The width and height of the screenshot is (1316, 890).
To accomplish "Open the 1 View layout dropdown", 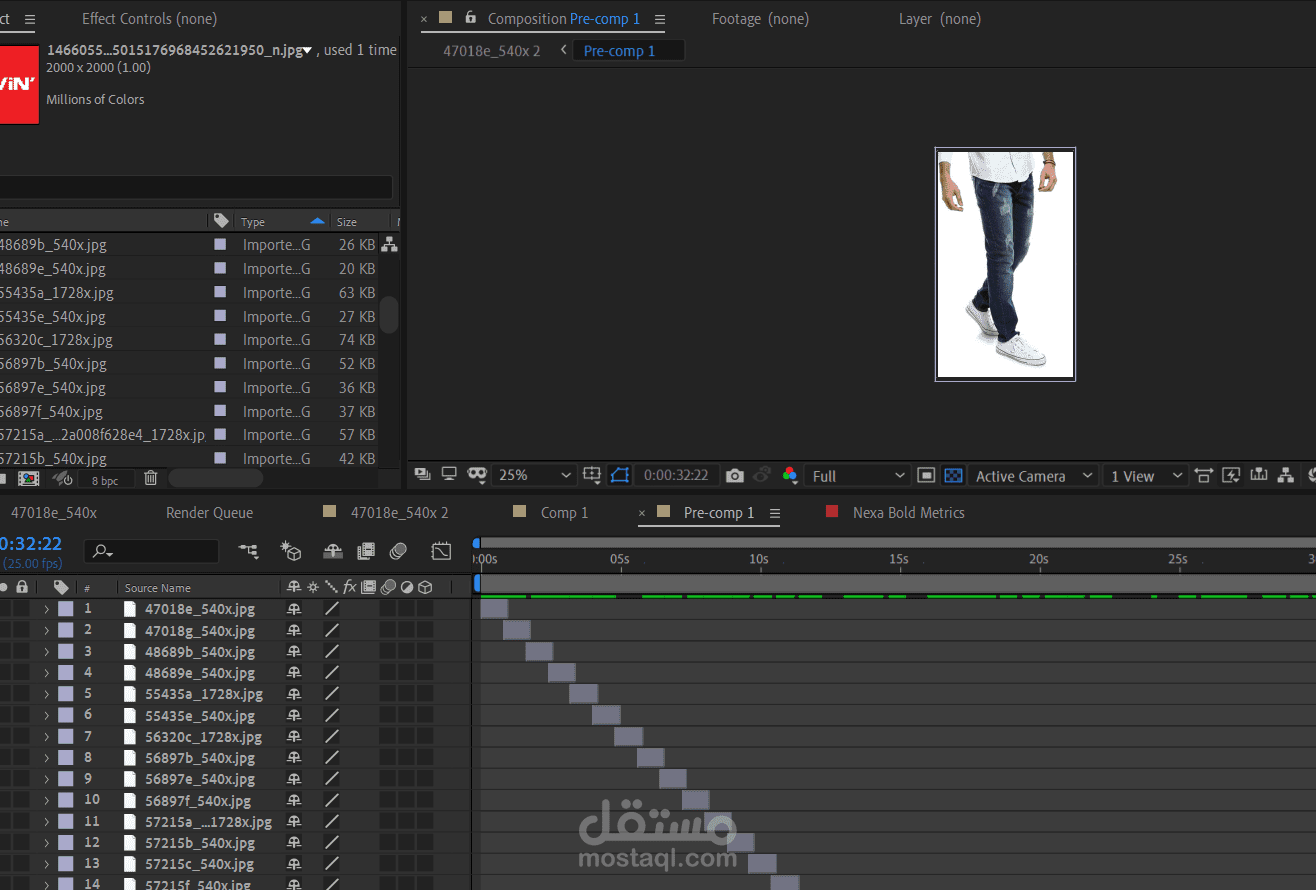I will coord(1145,476).
